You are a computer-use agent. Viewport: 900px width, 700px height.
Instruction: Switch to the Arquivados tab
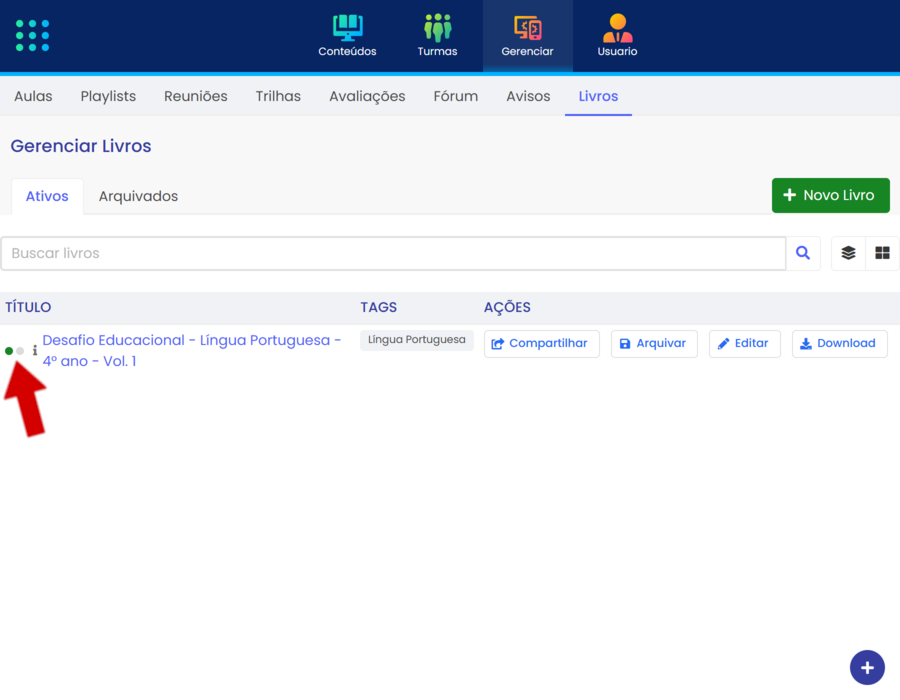coord(138,196)
